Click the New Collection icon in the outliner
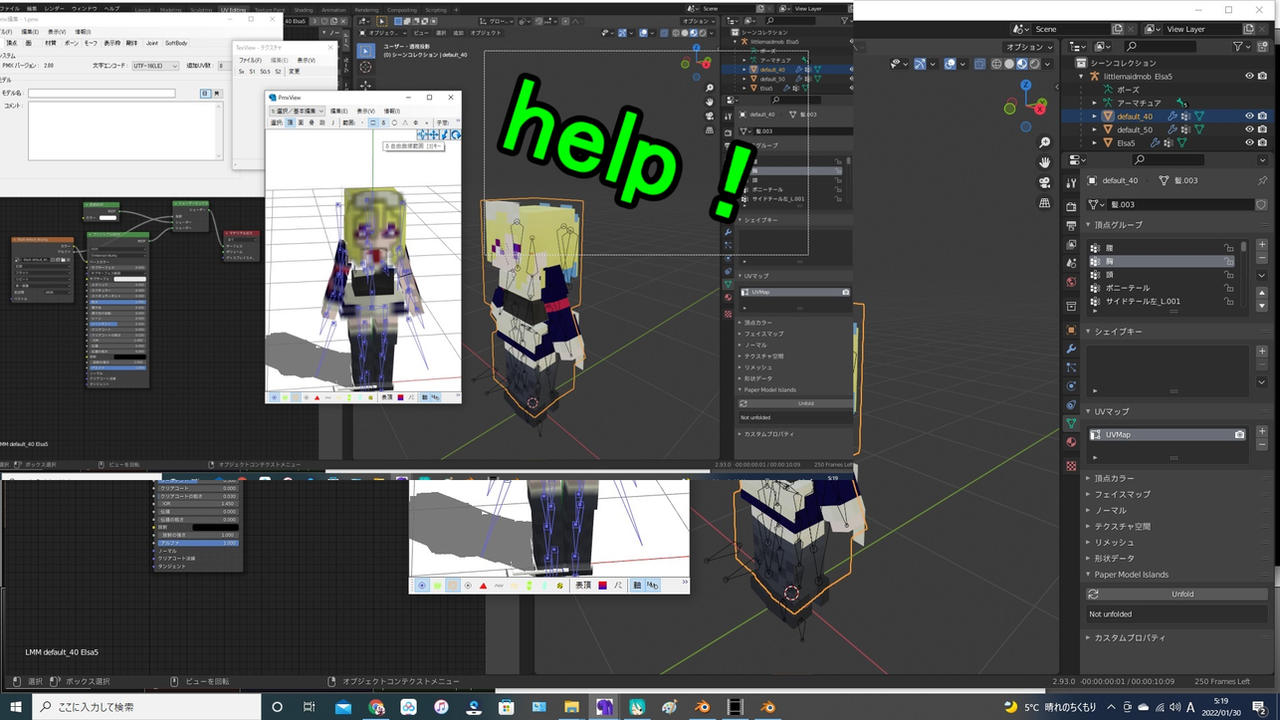 (1263, 47)
